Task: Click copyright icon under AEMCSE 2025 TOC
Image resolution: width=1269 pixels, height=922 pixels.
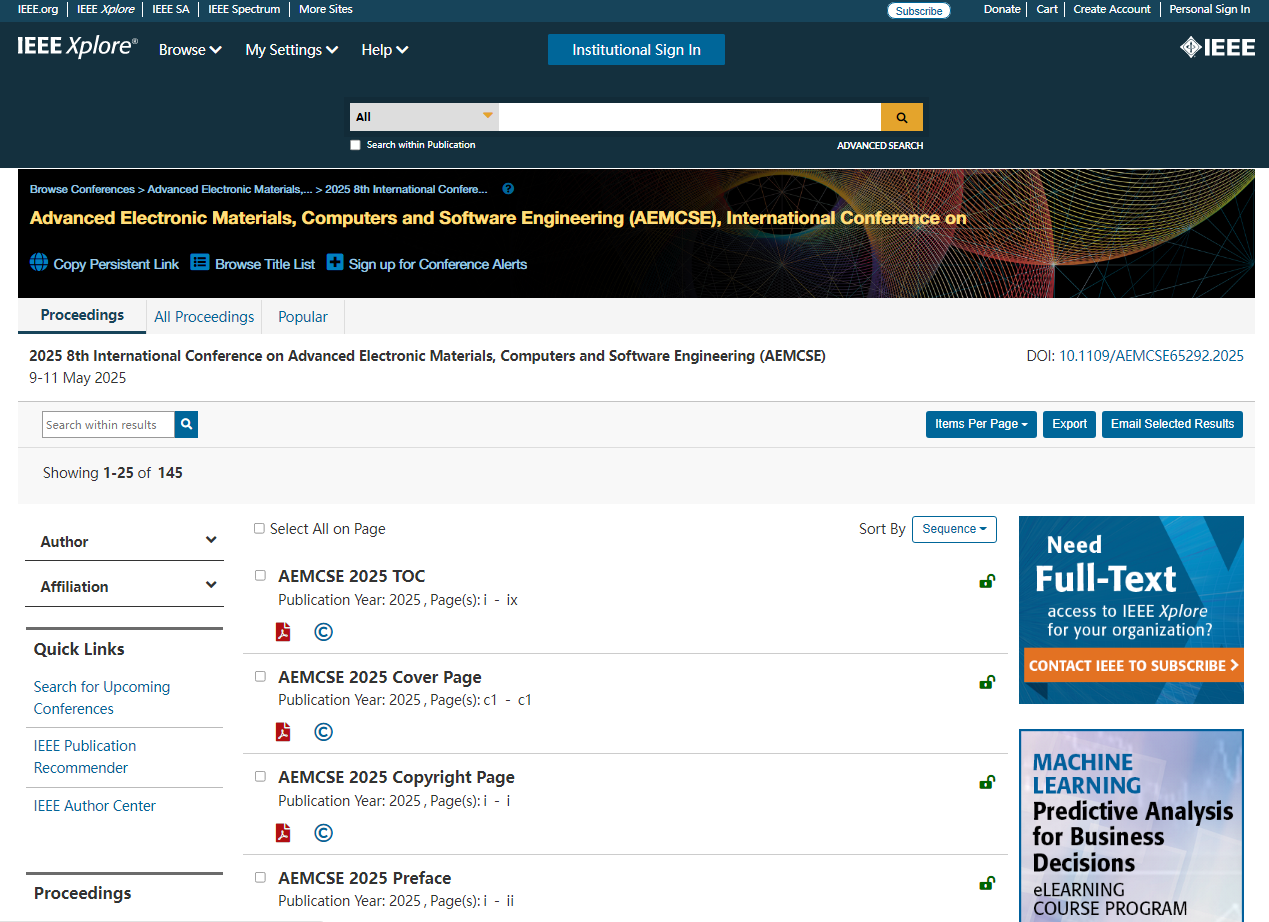Action: tap(323, 632)
